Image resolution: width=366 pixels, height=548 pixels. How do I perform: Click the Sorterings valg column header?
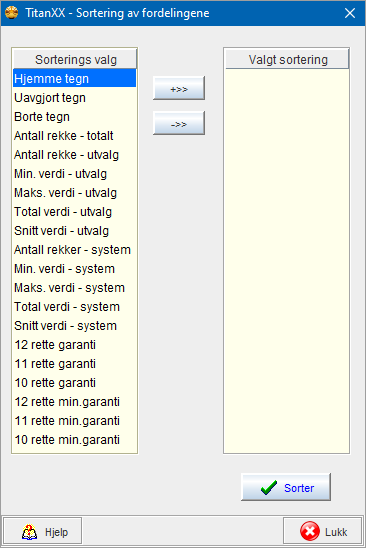(x=75, y=59)
